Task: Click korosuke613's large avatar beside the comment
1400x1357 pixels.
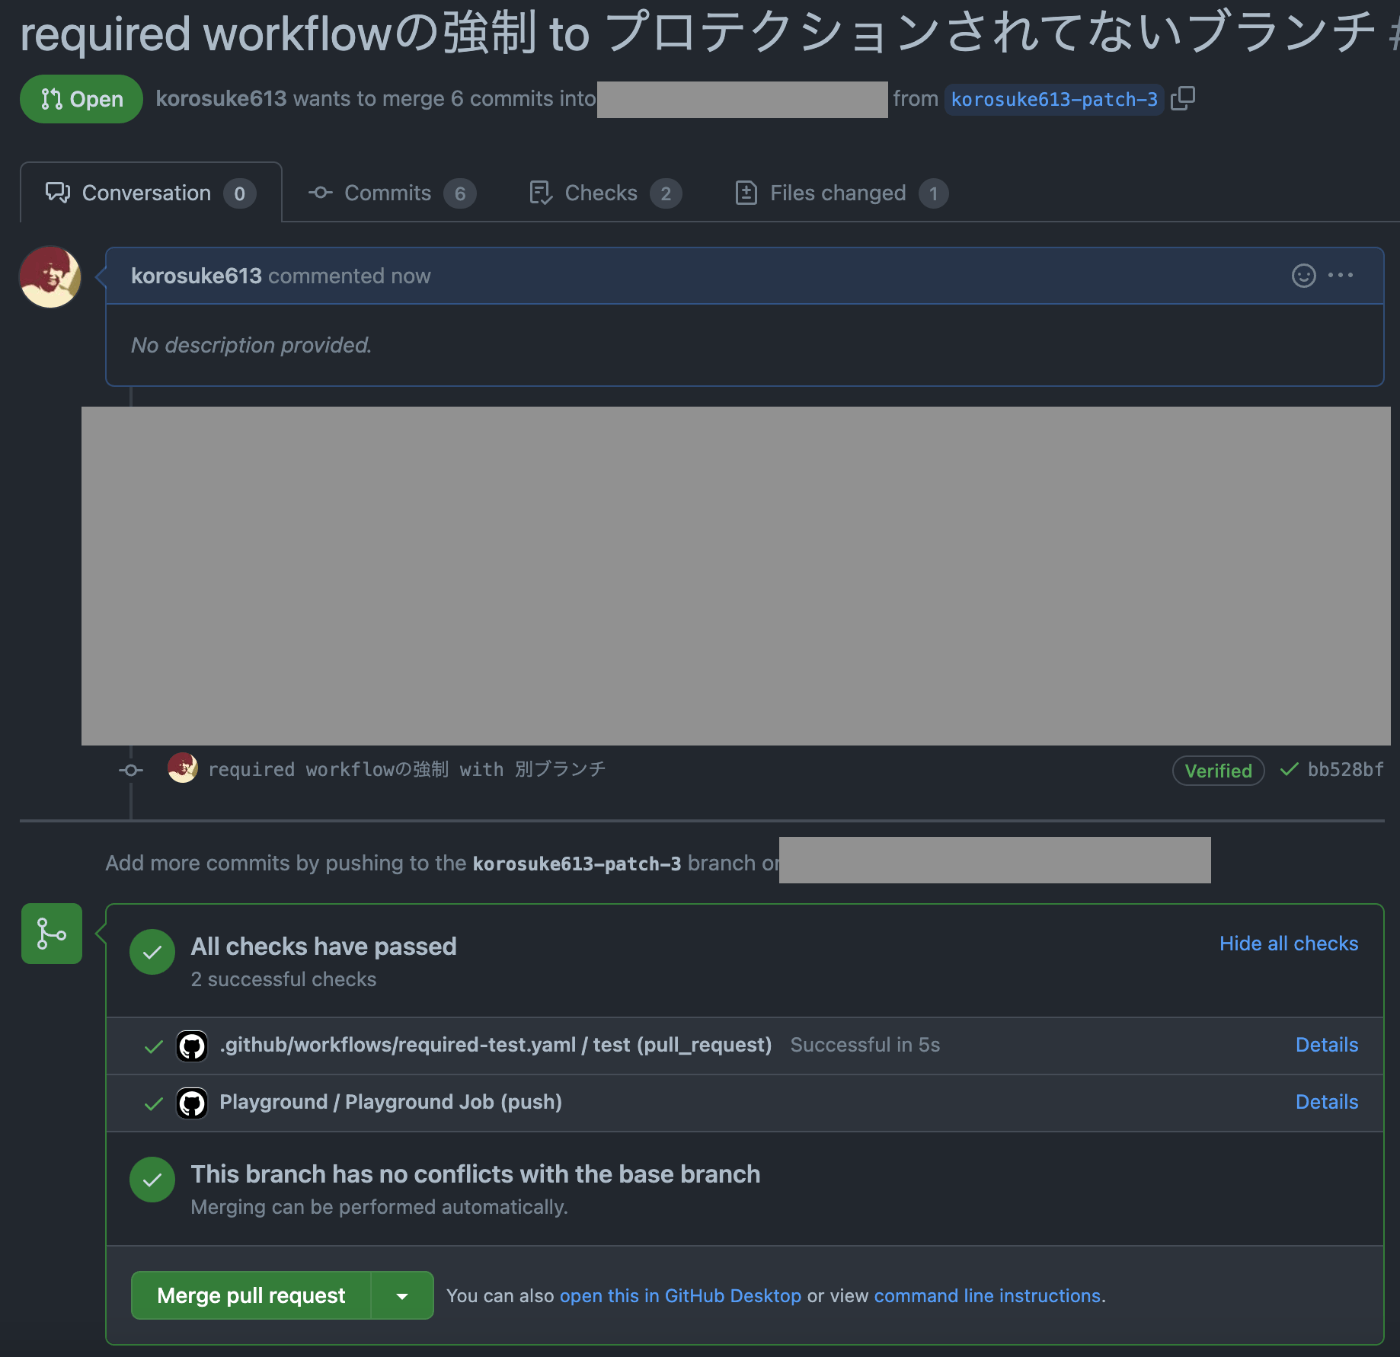Action: 50,277
